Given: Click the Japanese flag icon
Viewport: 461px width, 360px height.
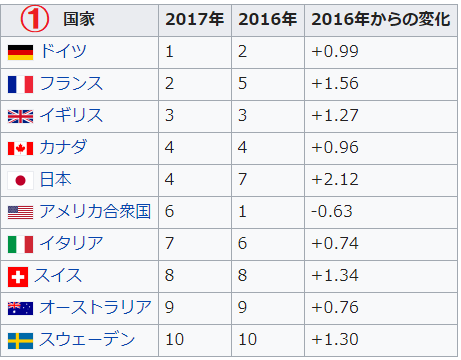Looking at the screenshot, I should (20, 180).
